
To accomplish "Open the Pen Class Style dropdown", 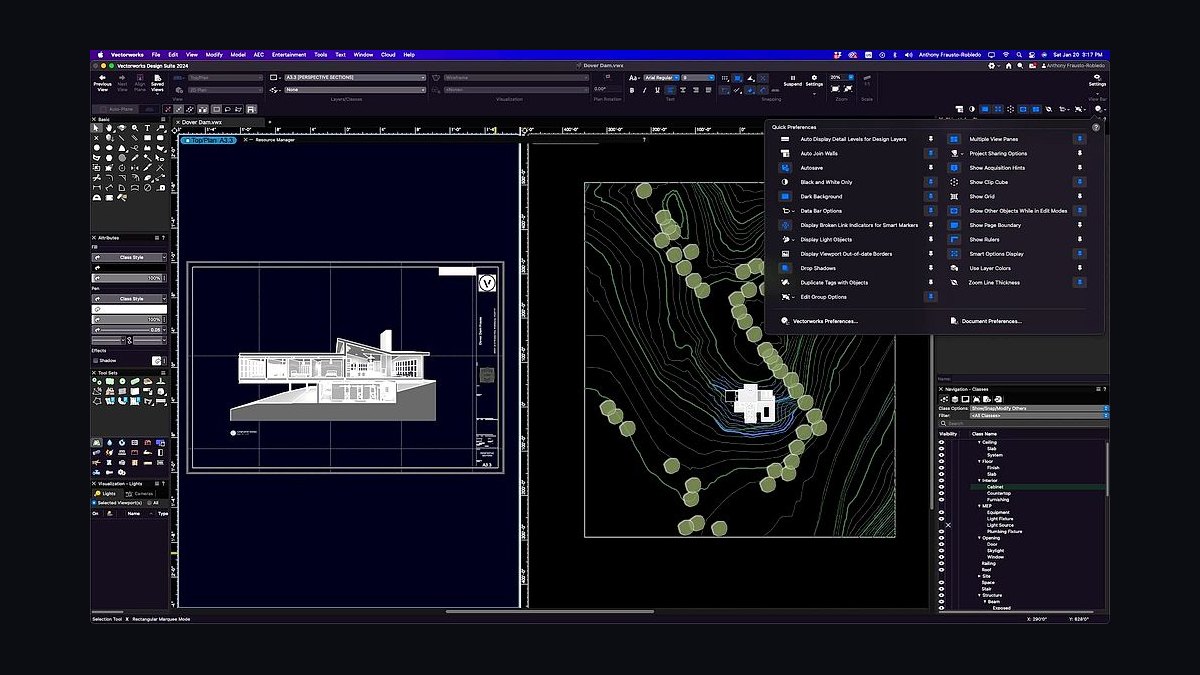I will pyautogui.click(x=128, y=299).
